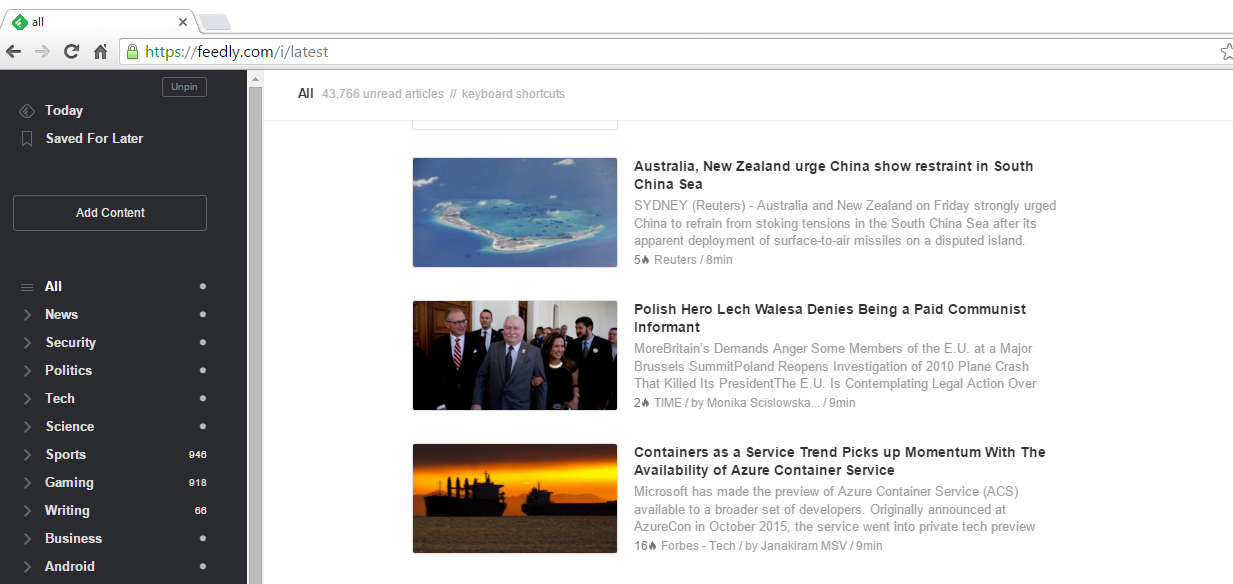
Task: Expand the Business category chevron
Action: (27, 539)
